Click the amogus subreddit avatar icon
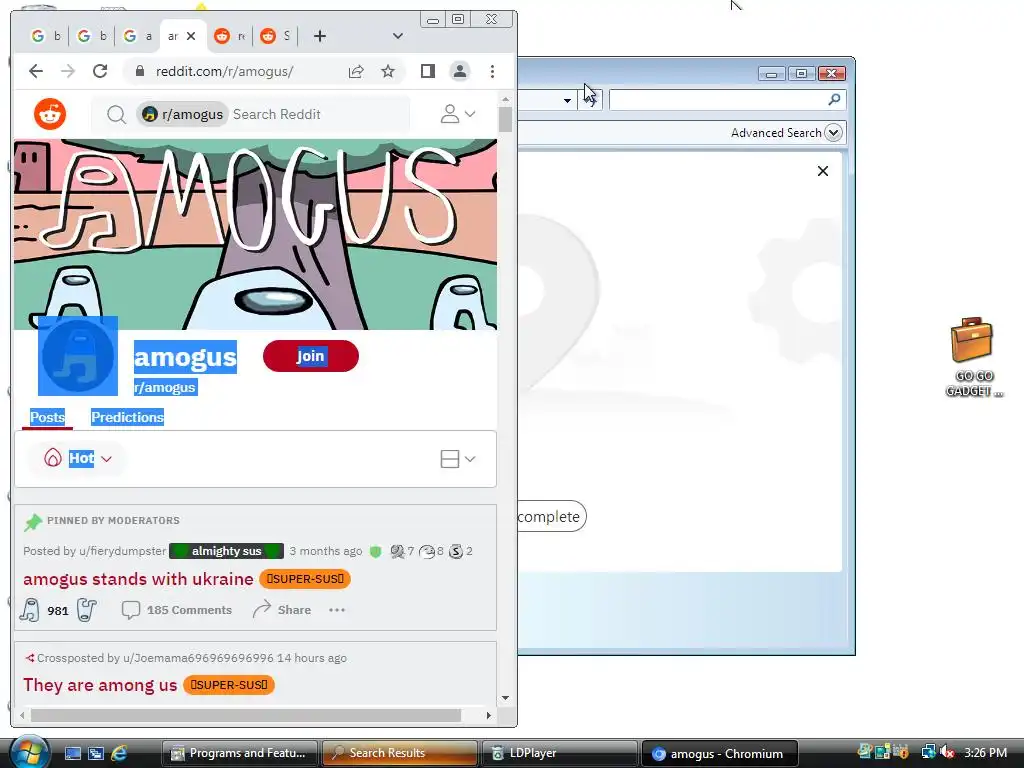Image resolution: width=1024 pixels, height=768 pixels. coord(78,356)
